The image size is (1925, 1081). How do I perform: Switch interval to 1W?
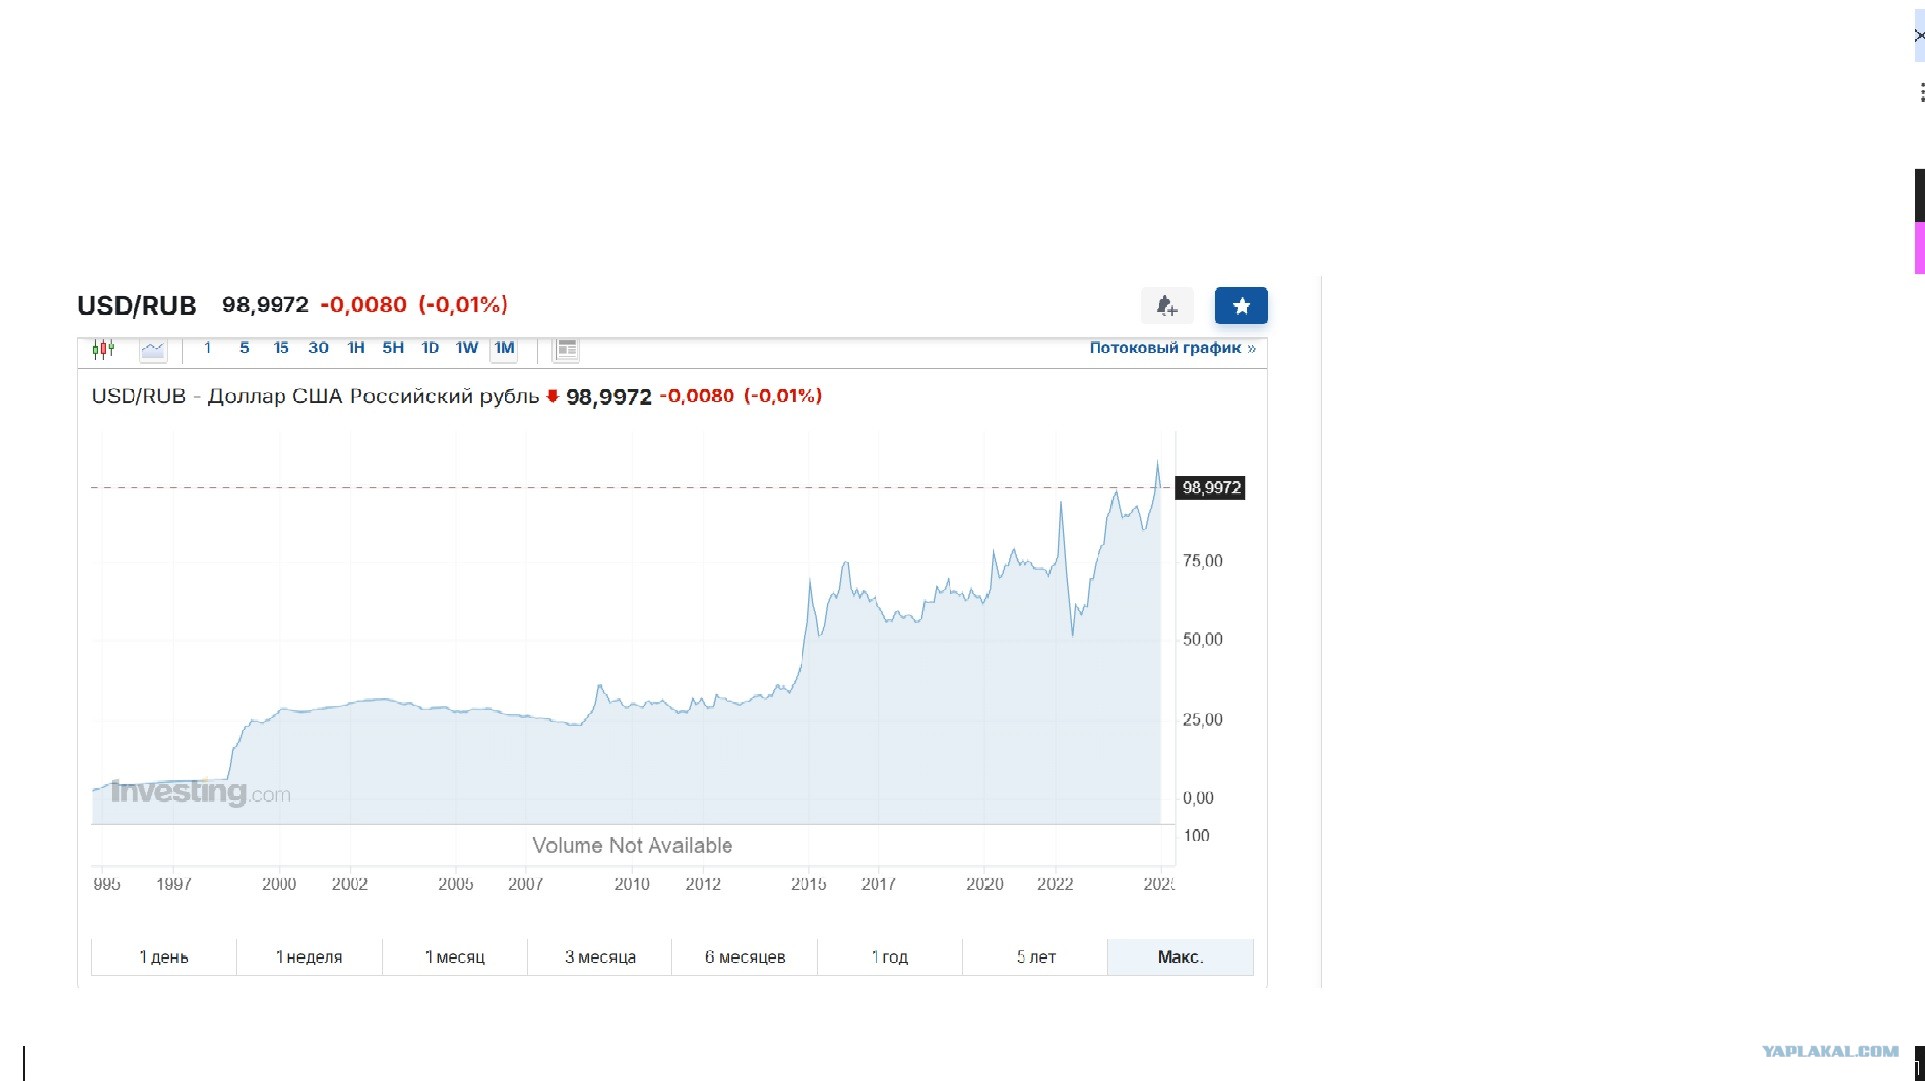467,348
